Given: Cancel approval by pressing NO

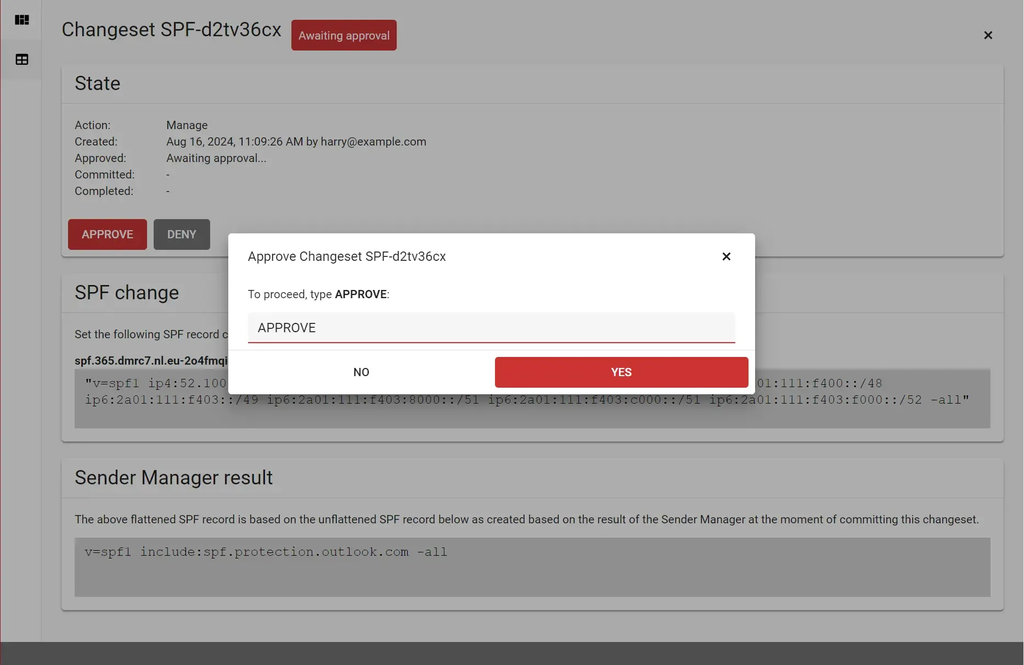Looking at the screenshot, I should (x=361, y=372).
